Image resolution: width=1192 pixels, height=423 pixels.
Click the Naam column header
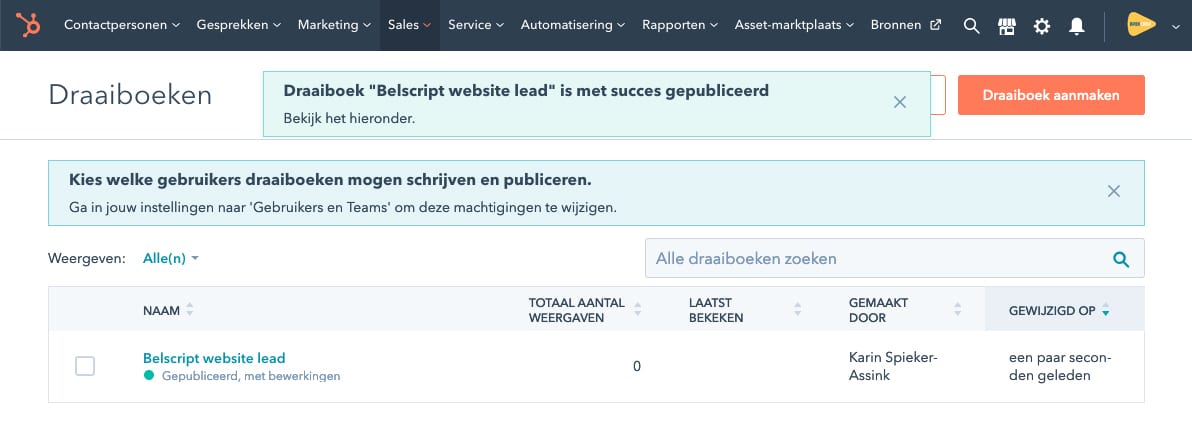[161, 310]
